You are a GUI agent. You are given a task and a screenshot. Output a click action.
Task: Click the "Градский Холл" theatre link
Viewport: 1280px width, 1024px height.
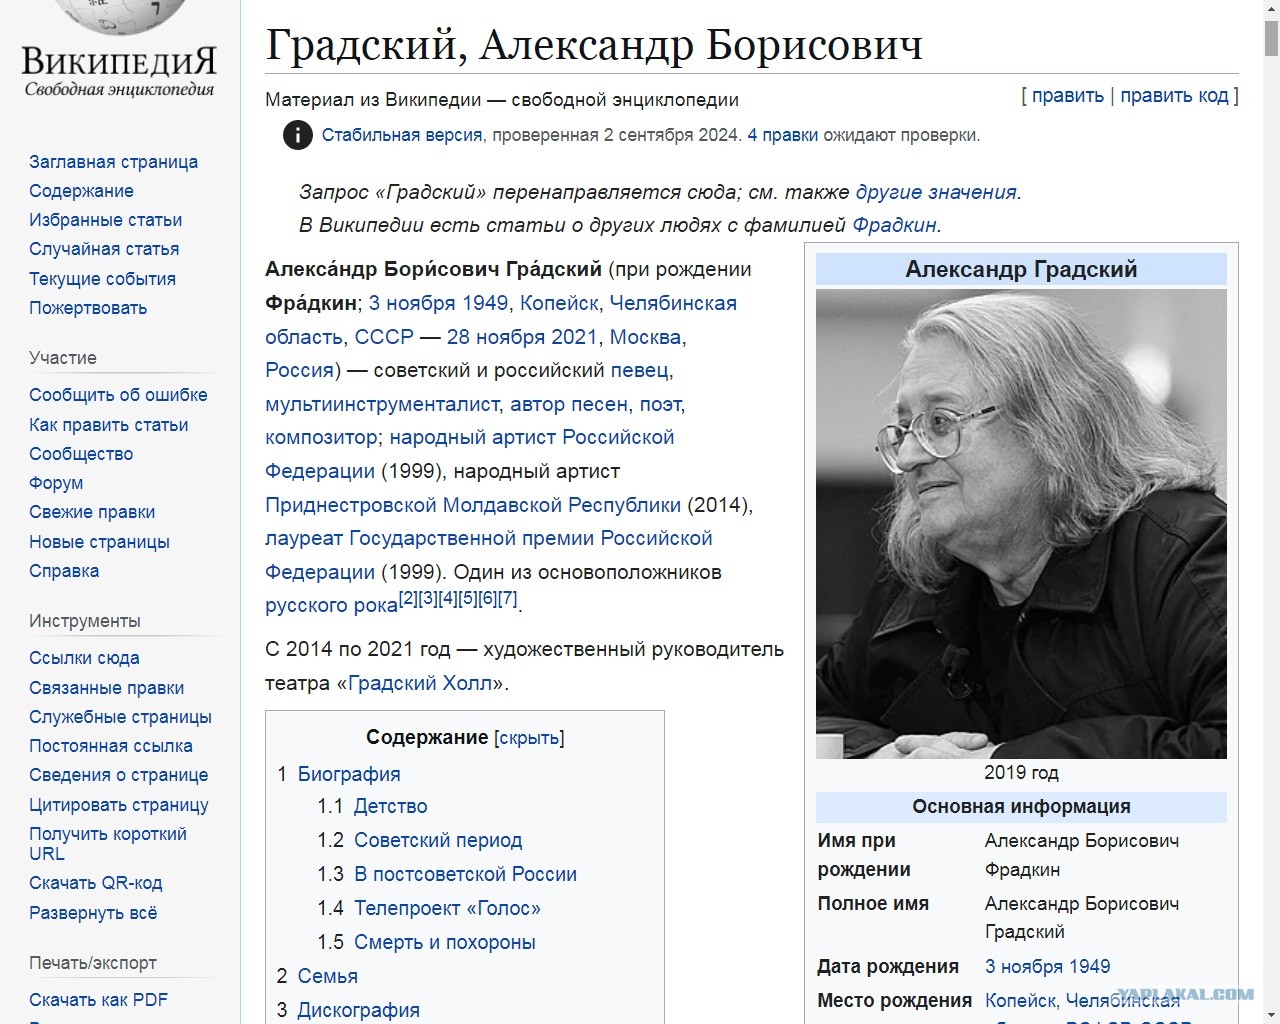tap(420, 683)
